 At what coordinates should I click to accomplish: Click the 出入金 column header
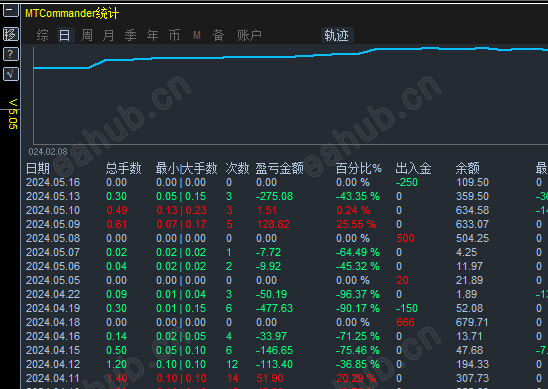click(x=413, y=168)
